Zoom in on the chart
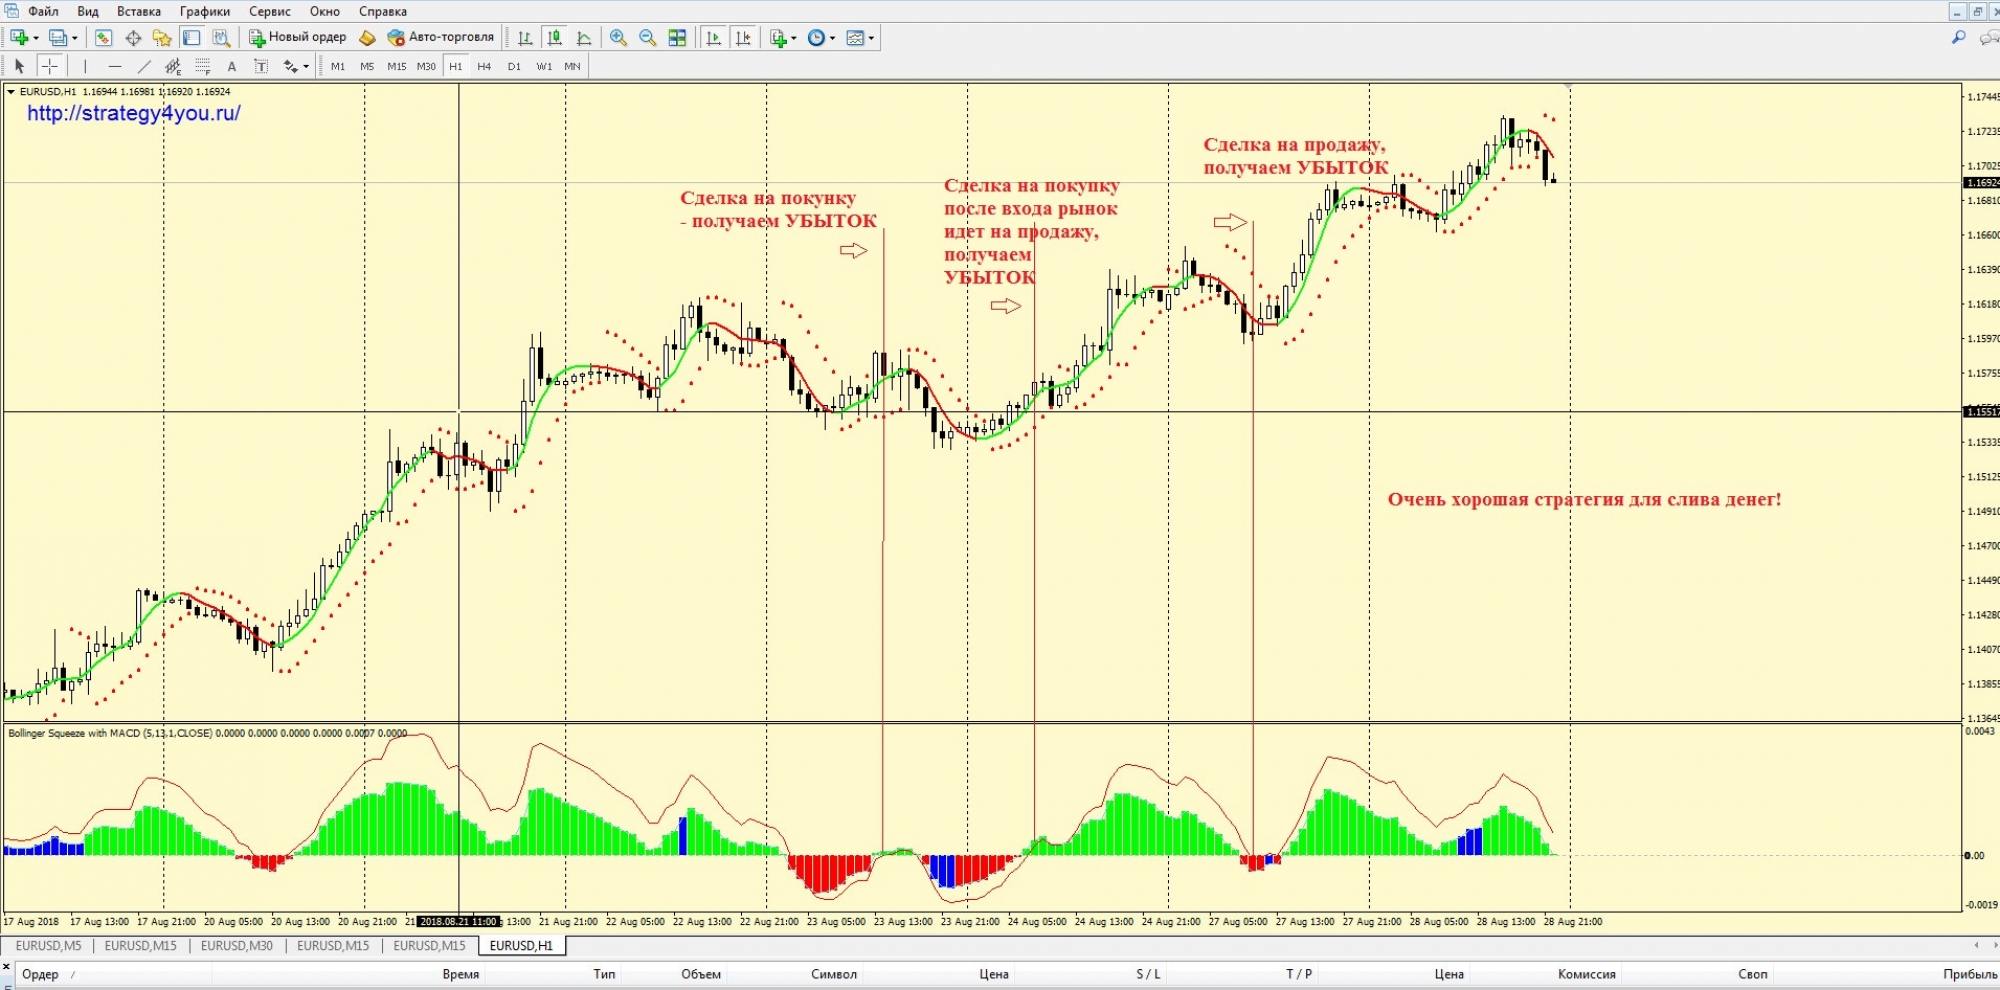The width and height of the screenshot is (2000, 990). 618,38
